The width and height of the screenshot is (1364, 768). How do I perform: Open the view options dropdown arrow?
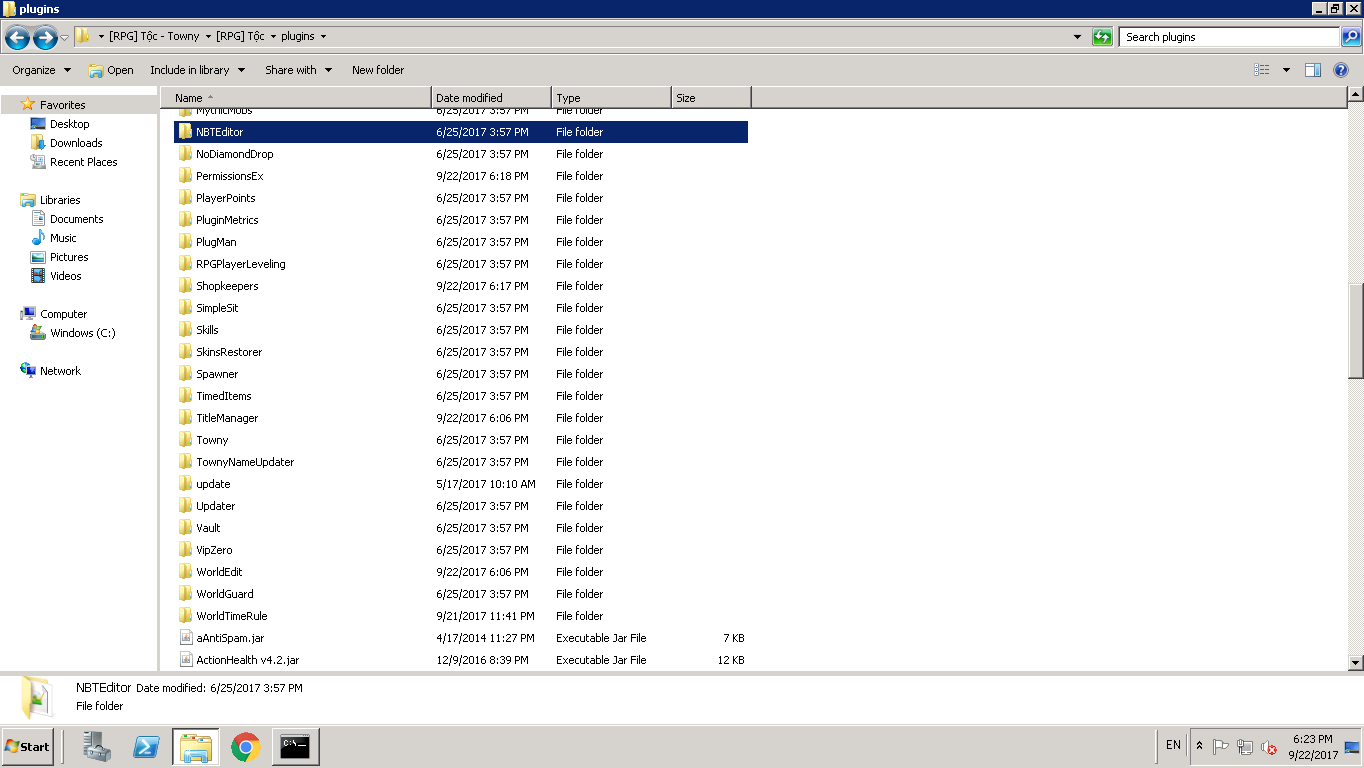point(1286,70)
